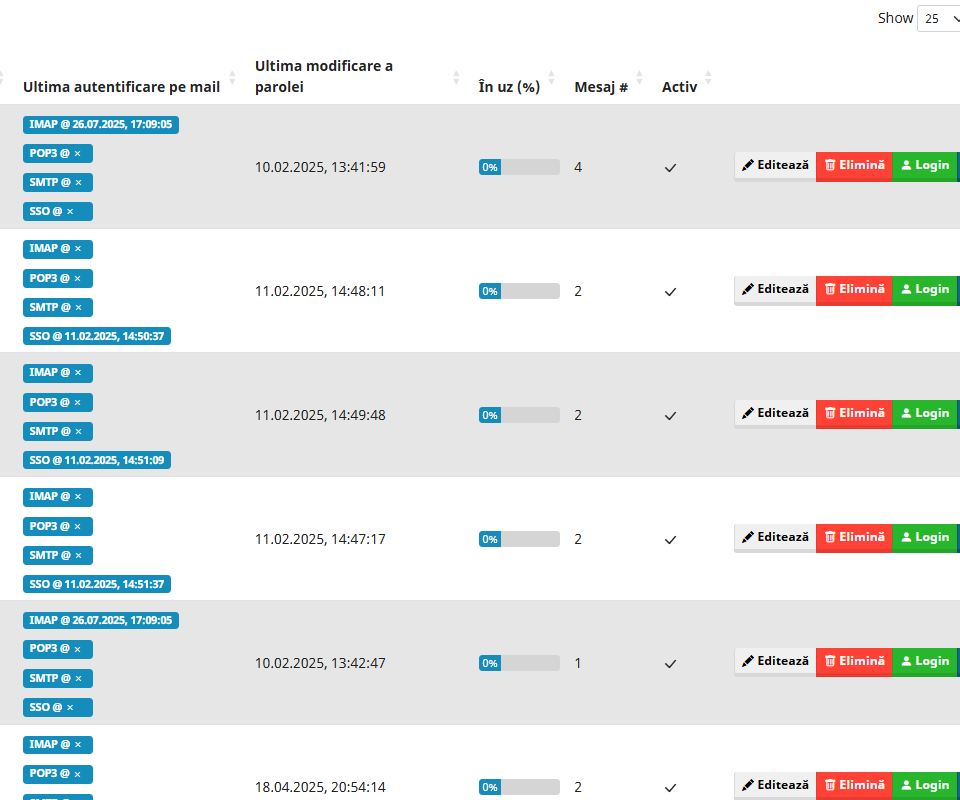
Task: Click the trash icon in the 13:42:47 row
Action: click(x=830, y=661)
